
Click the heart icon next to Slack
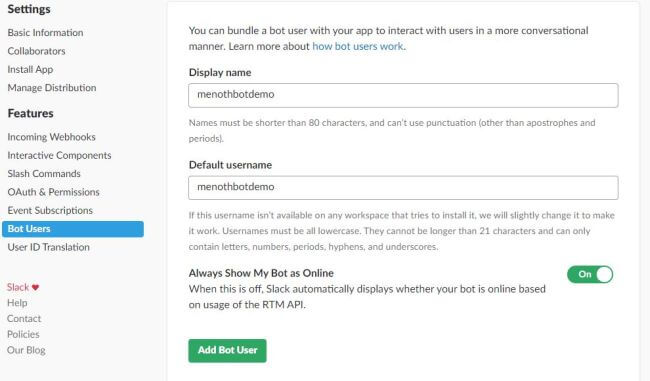tap(36, 287)
